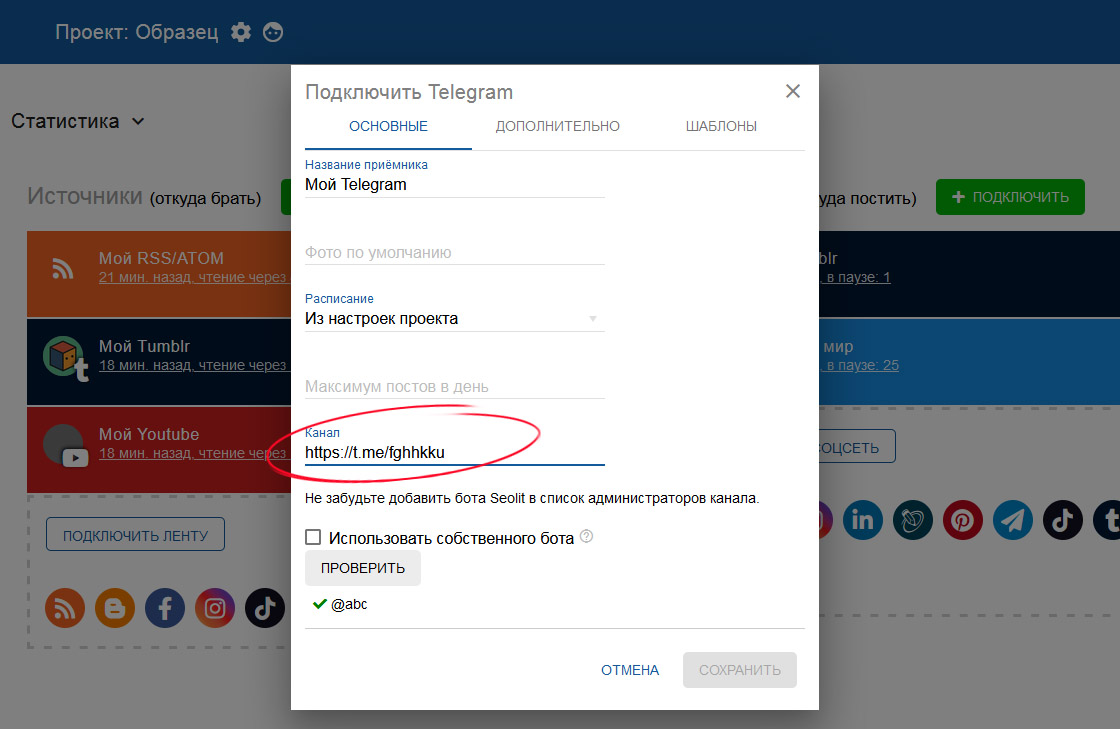The width and height of the screenshot is (1120, 729).
Task: Click the Канал URL input field
Action: (454, 453)
